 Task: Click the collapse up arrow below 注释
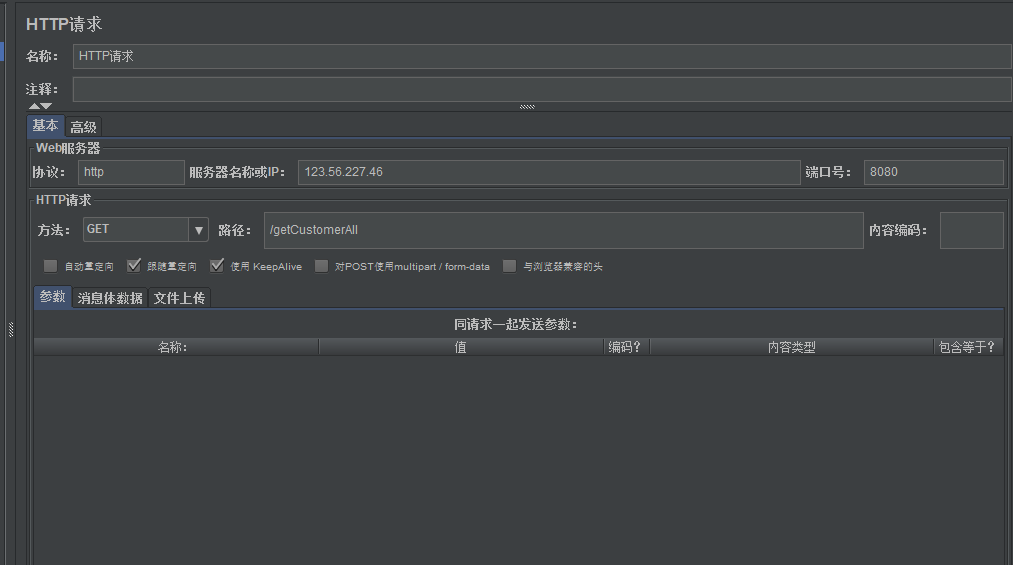click(34, 106)
